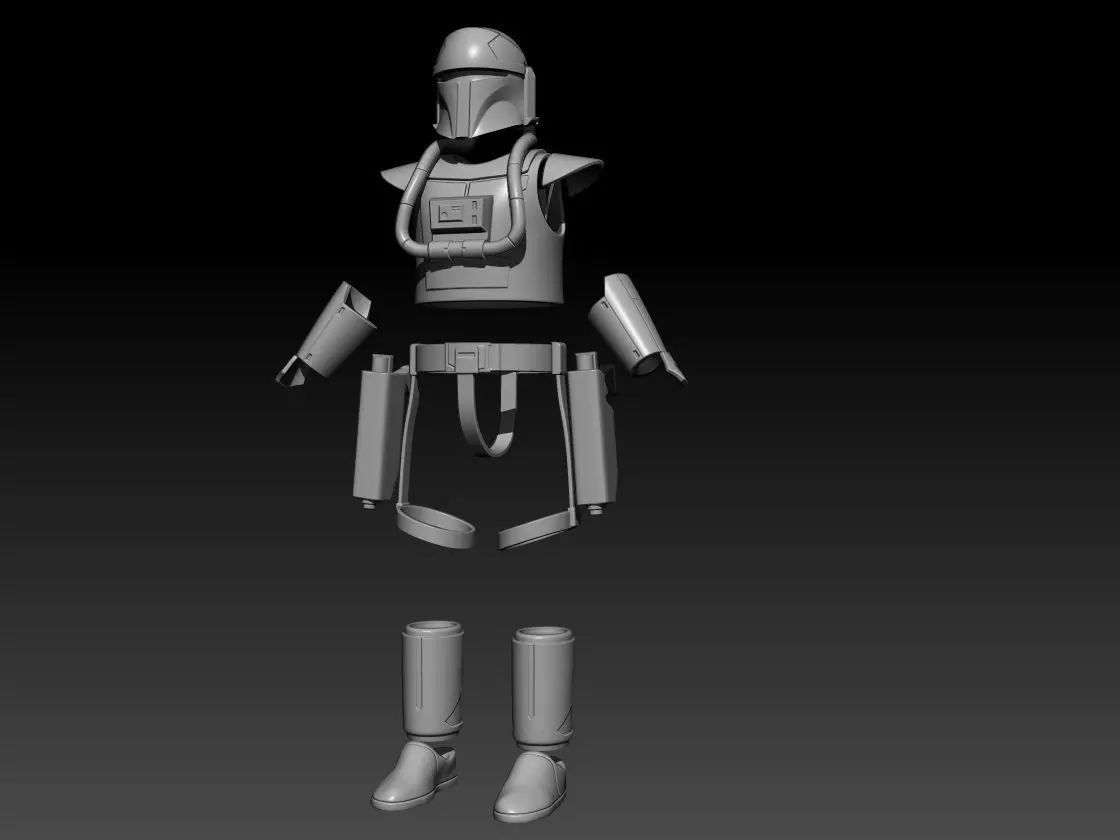The image size is (1120, 840).
Task: Select the hip holster on the viewer's left
Action: pyautogui.click(x=379, y=431)
